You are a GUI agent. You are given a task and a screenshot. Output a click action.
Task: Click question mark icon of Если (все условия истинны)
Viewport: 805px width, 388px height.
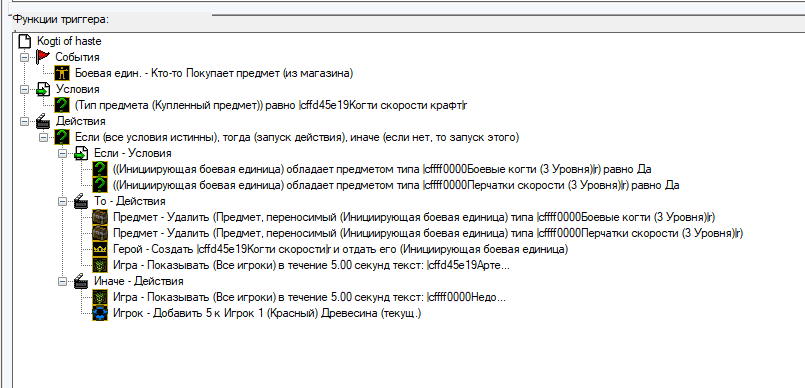[62, 137]
